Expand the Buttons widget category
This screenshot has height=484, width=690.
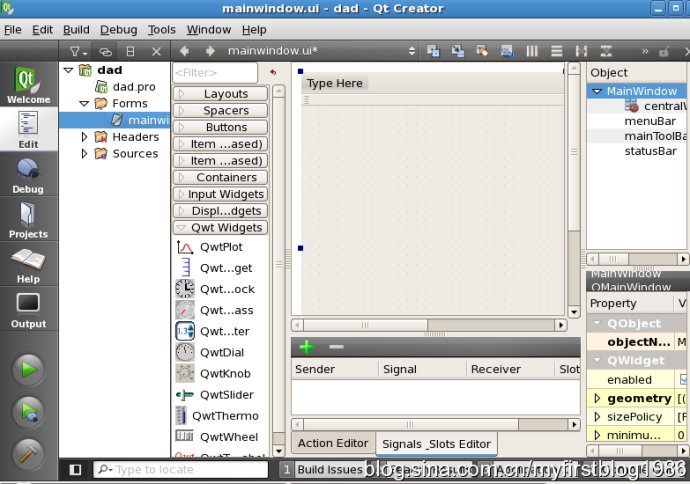pyautogui.click(x=220, y=127)
